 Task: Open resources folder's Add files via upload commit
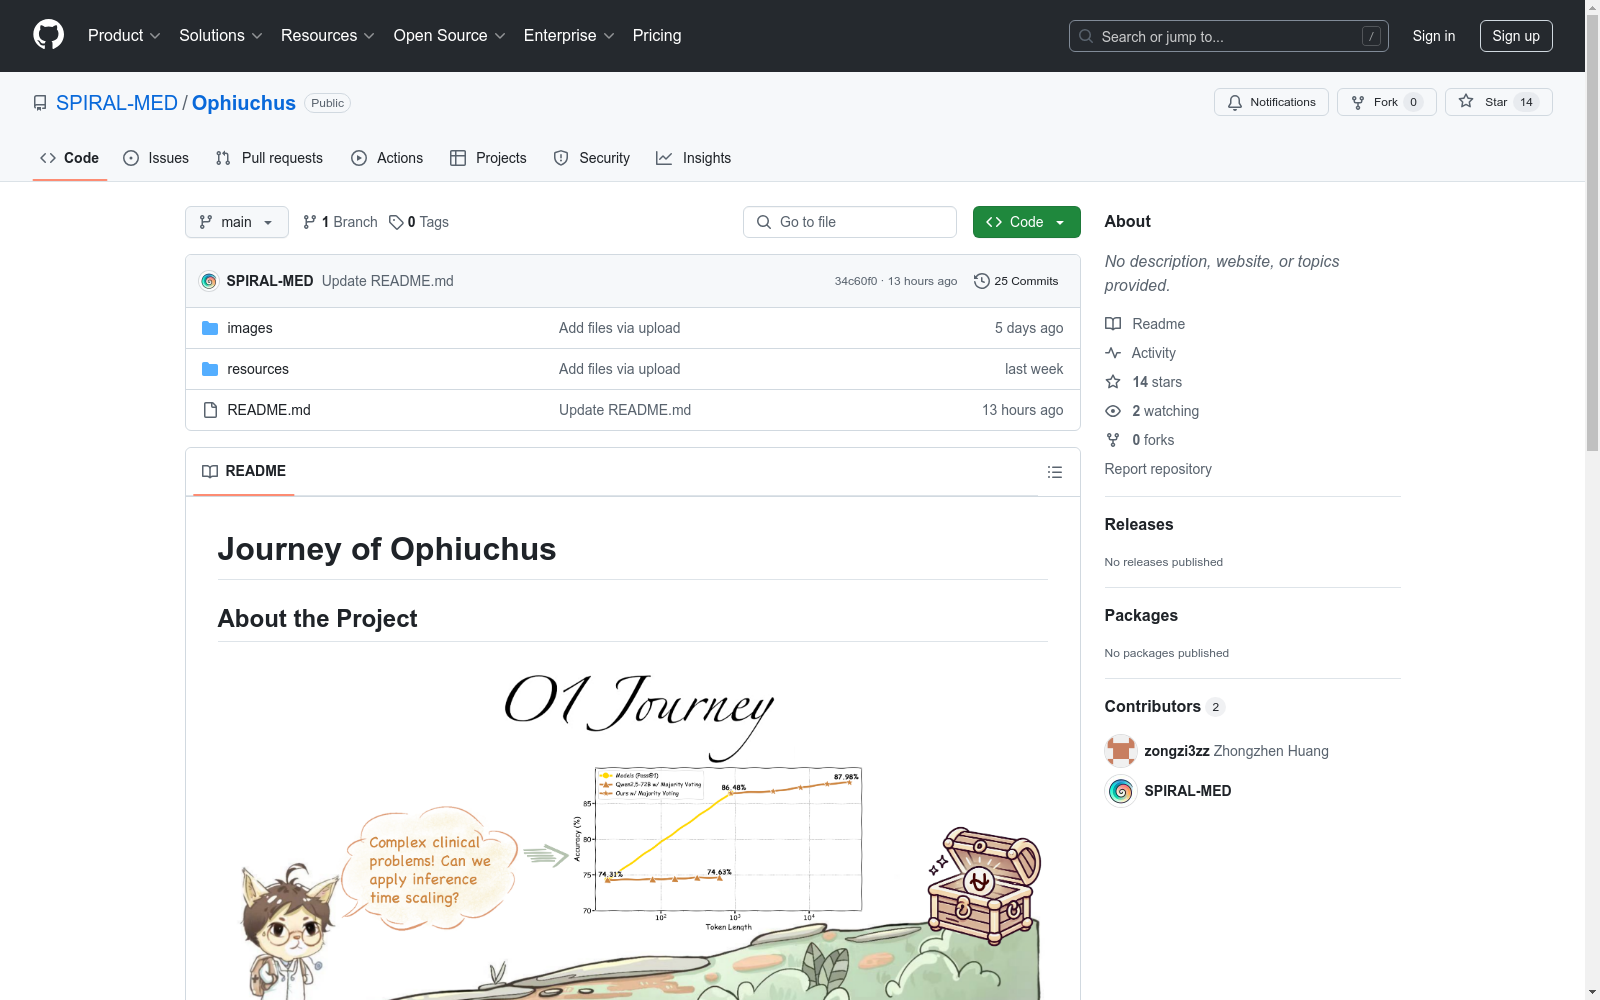[x=620, y=369]
